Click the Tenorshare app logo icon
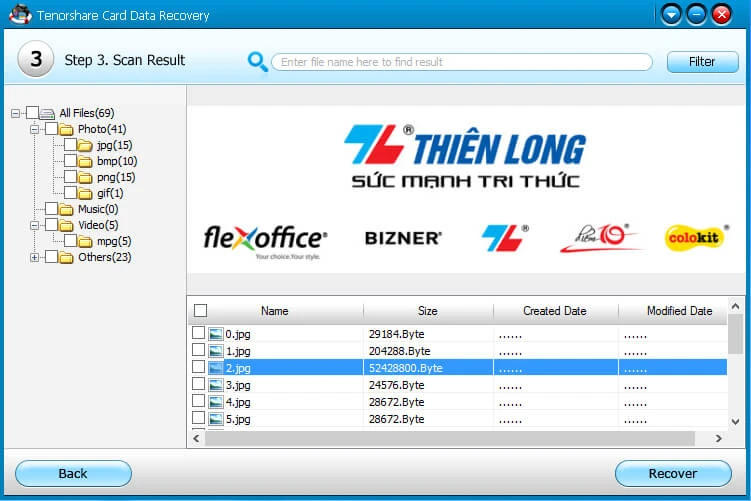This screenshot has height=501, width=751. click(x=20, y=14)
